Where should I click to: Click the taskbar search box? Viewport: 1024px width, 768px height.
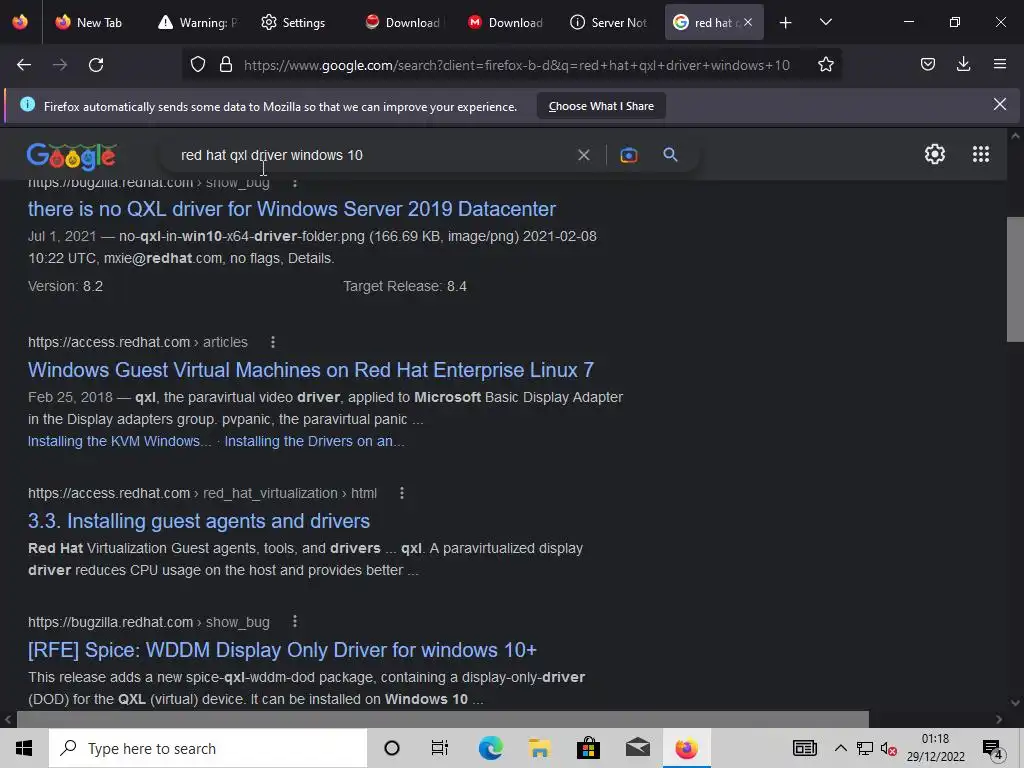tap(208, 748)
